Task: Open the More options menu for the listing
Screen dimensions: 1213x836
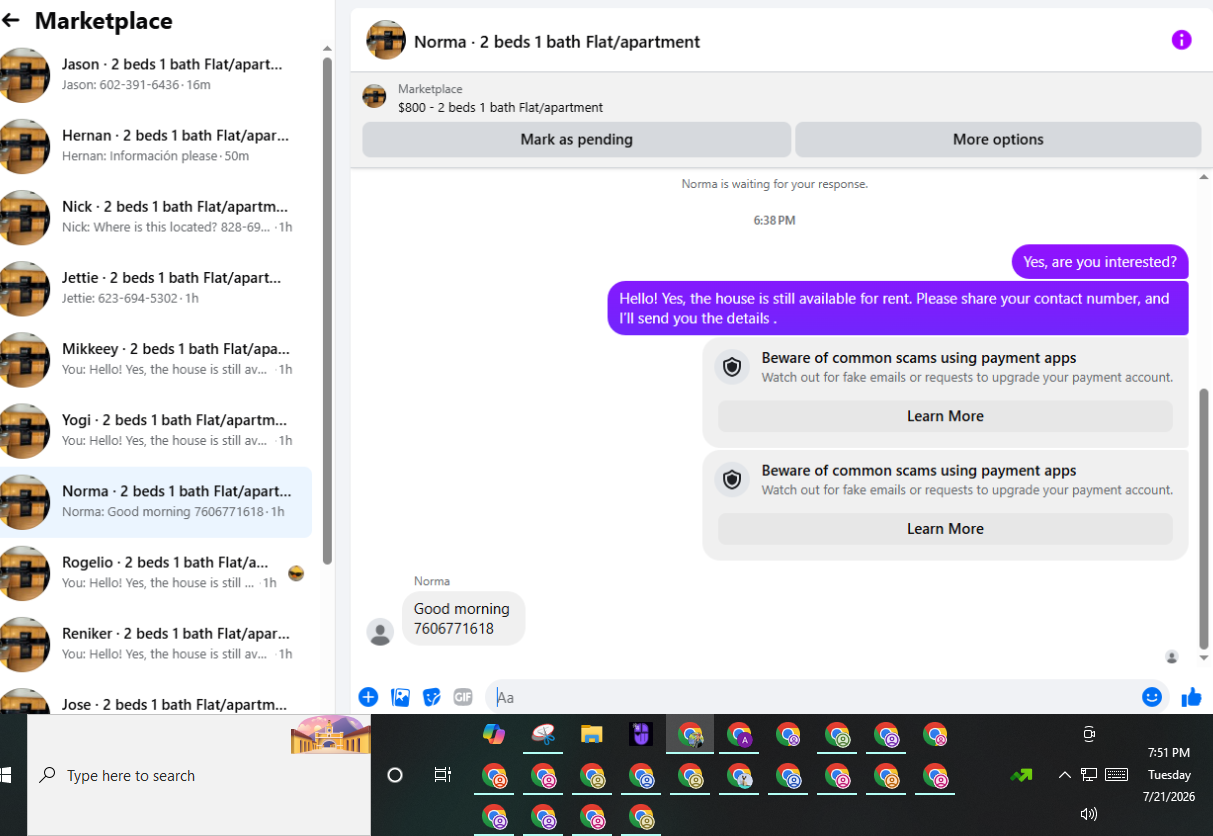Action: (998, 139)
